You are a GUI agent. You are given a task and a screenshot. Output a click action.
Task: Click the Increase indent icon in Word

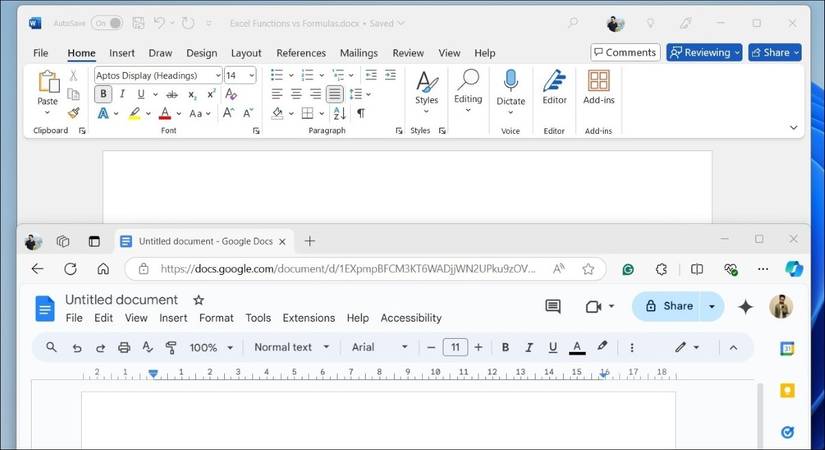point(390,75)
